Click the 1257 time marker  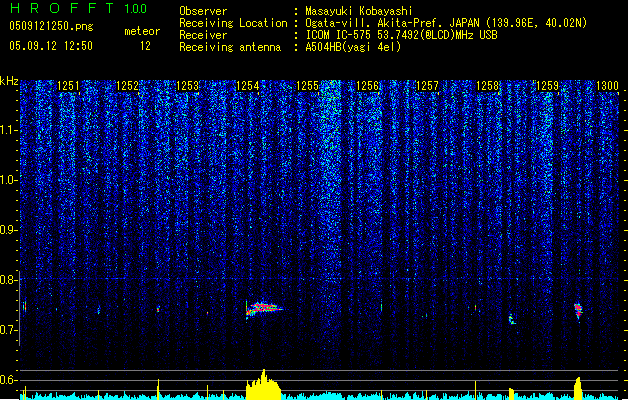(427, 86)
